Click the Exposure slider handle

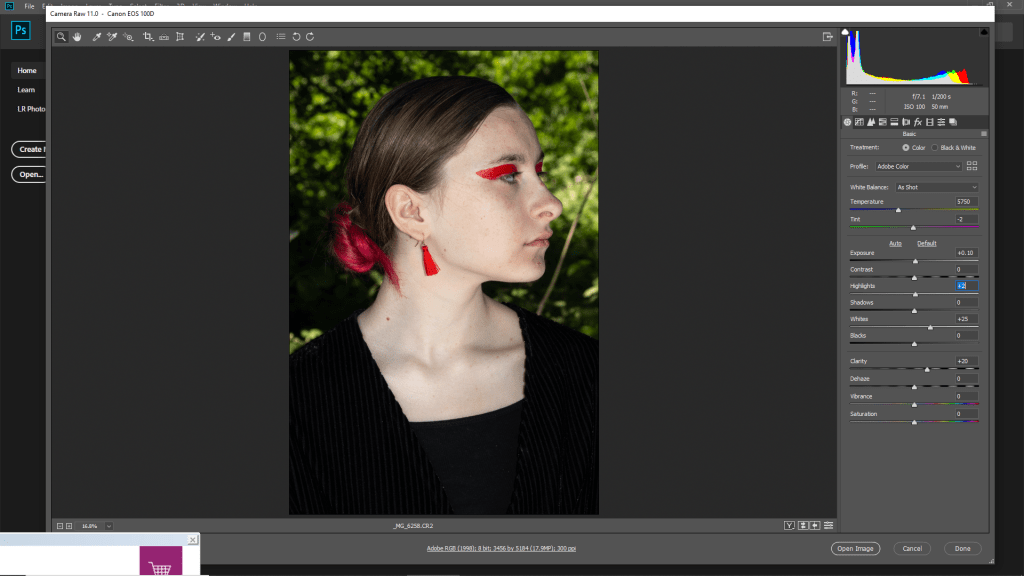[915, 260]
